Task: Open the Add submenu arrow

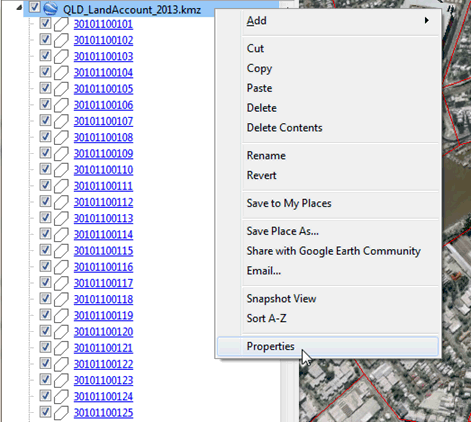Action: click(426, 21)
